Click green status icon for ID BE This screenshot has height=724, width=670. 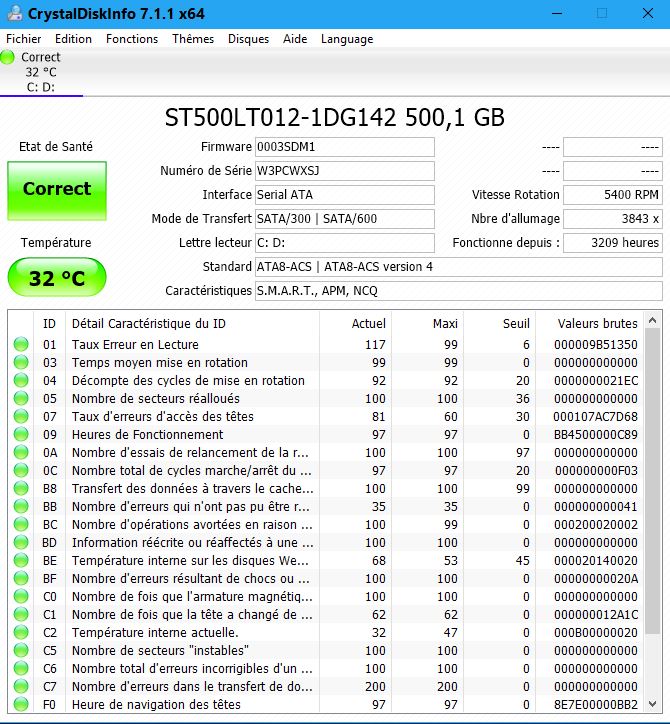(21, 561)
